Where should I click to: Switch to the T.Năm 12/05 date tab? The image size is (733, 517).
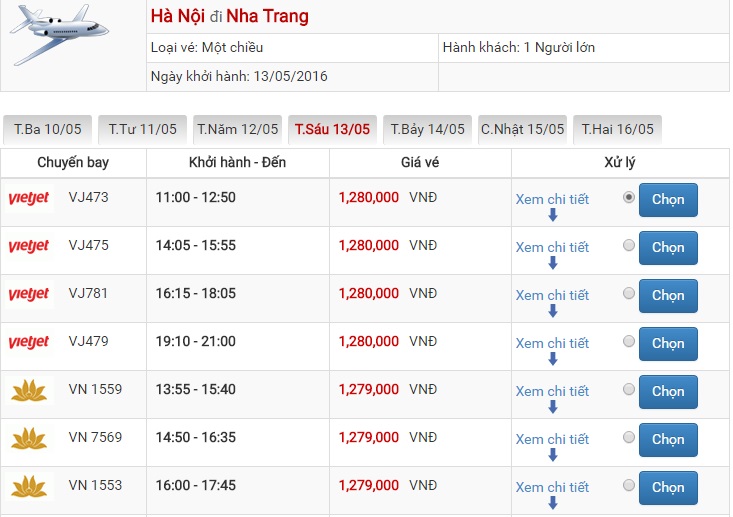coord(237,129)
